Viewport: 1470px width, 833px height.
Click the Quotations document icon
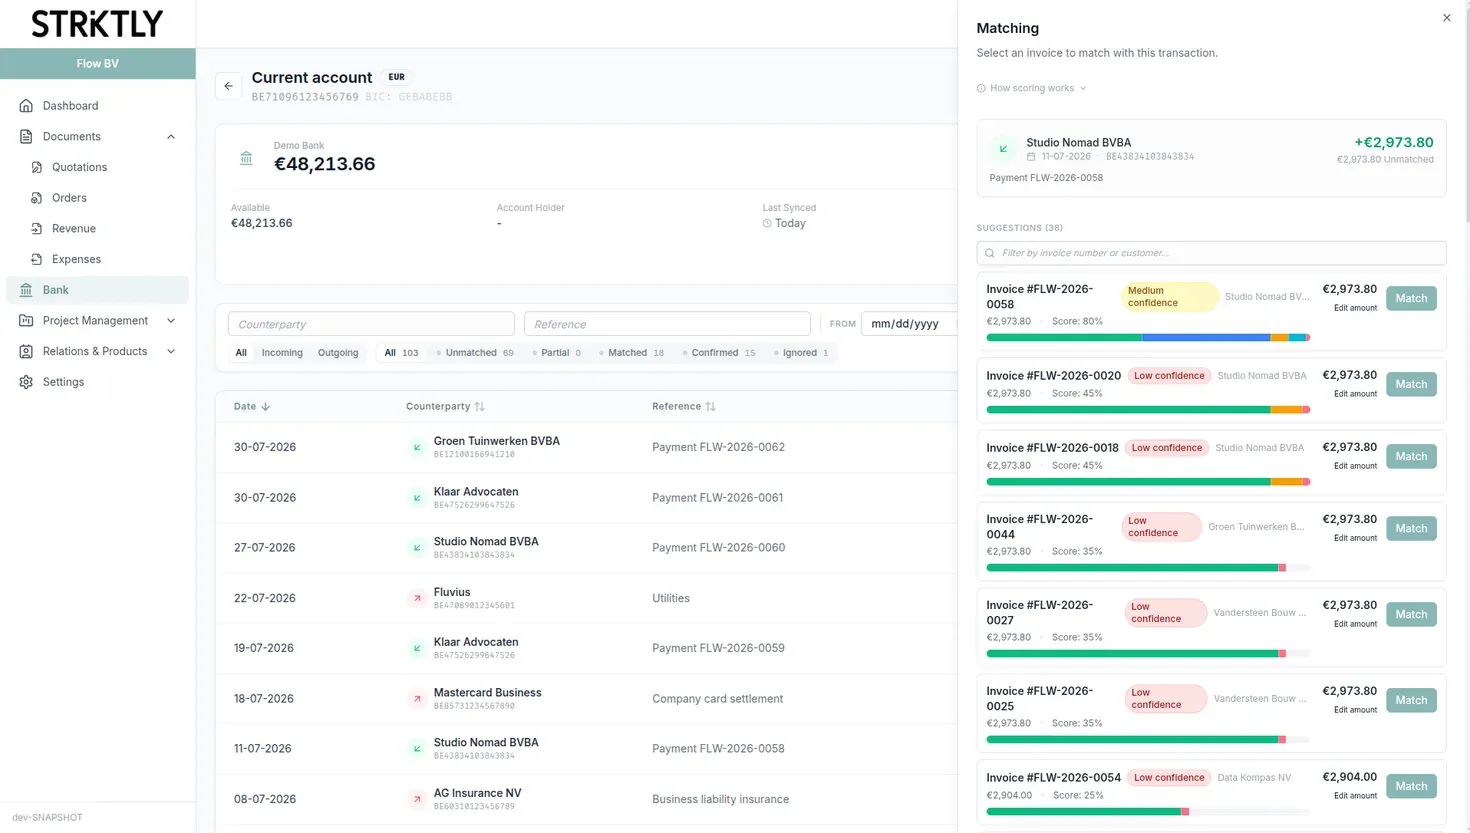pyautogui.click(x=37, y=167)
